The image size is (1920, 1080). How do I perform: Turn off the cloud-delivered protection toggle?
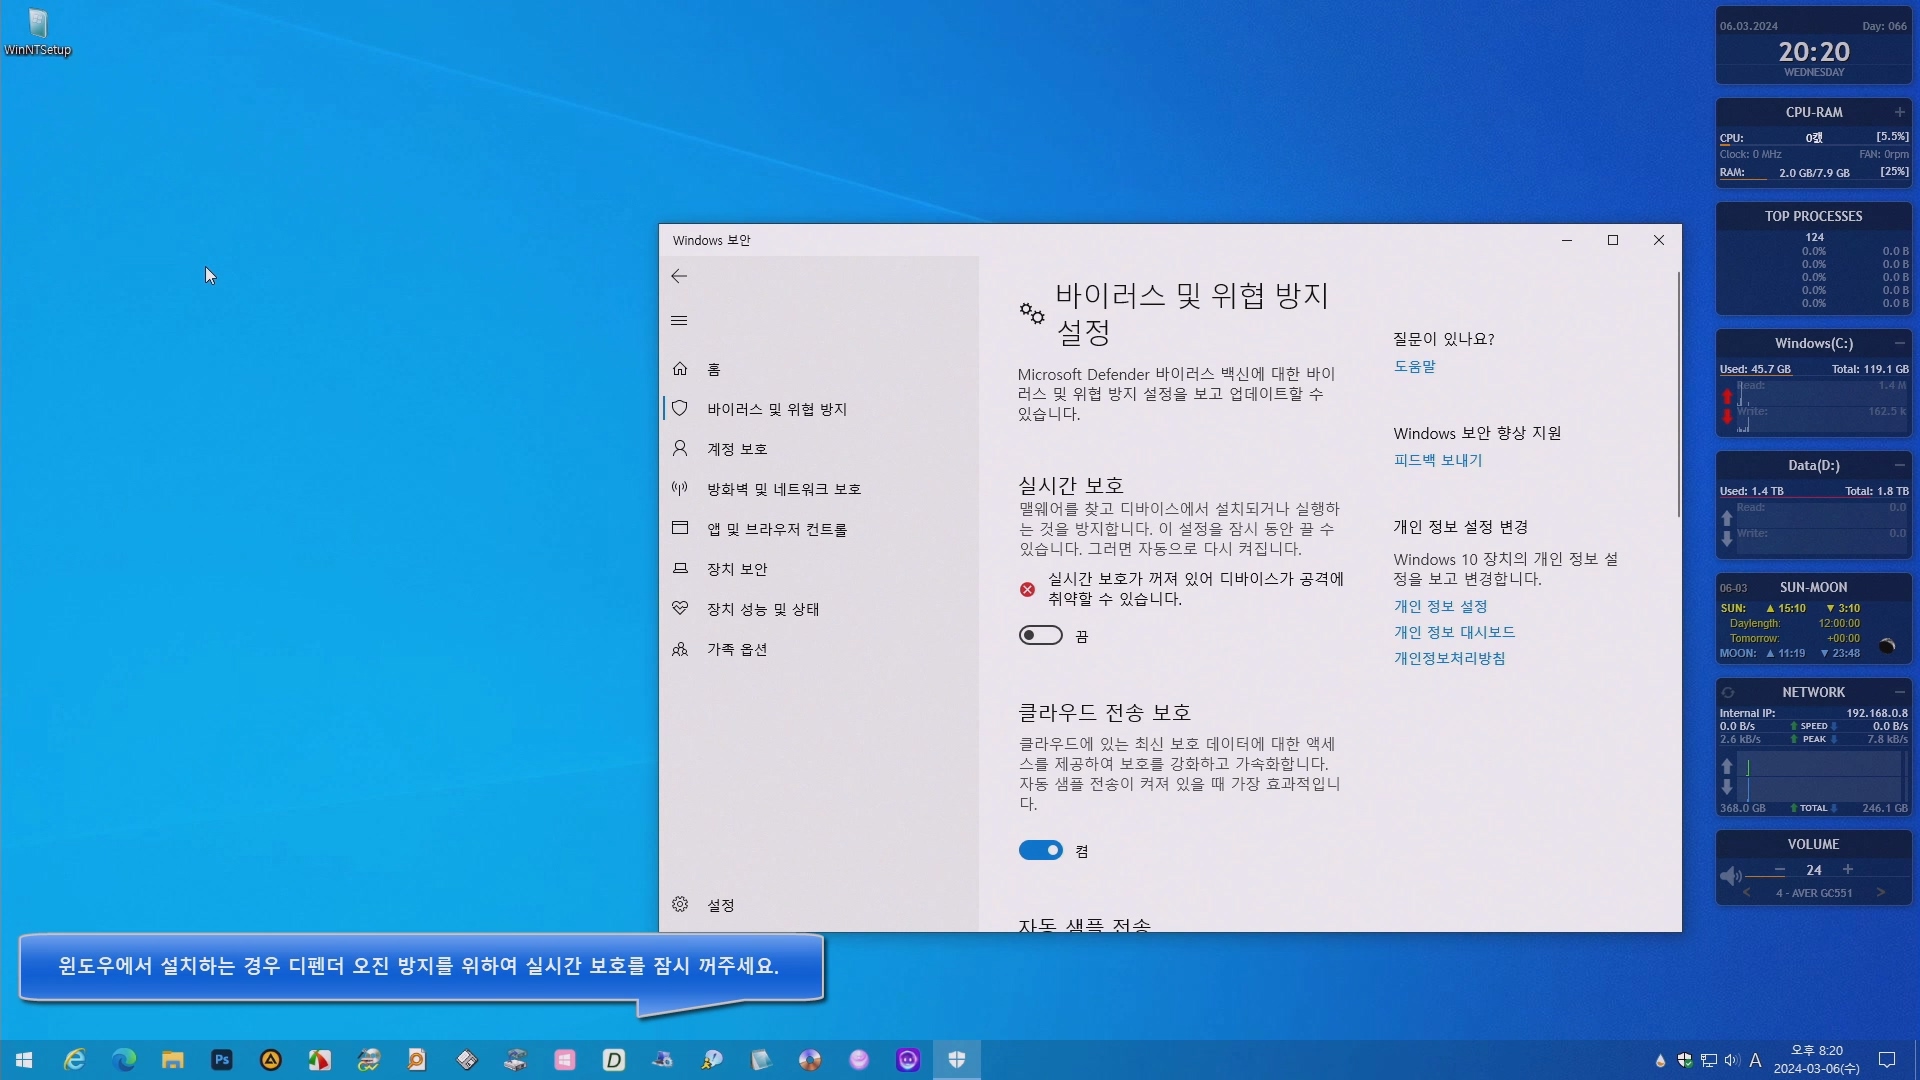[1040, 850]
